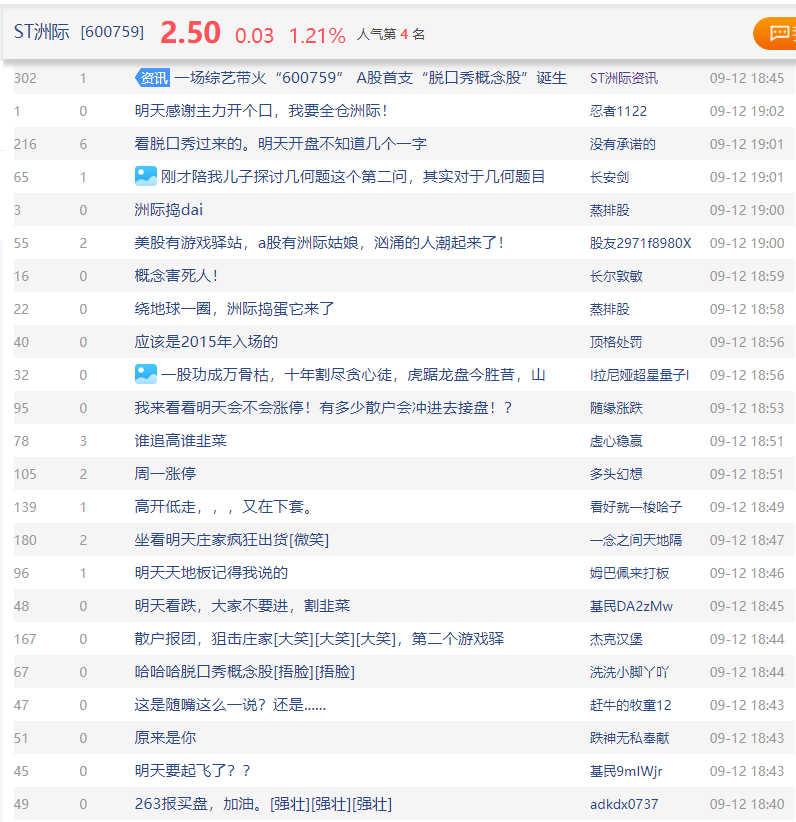Click the blue 资讯 tag icon
The image size is (796, 822).
click(152, 78)
